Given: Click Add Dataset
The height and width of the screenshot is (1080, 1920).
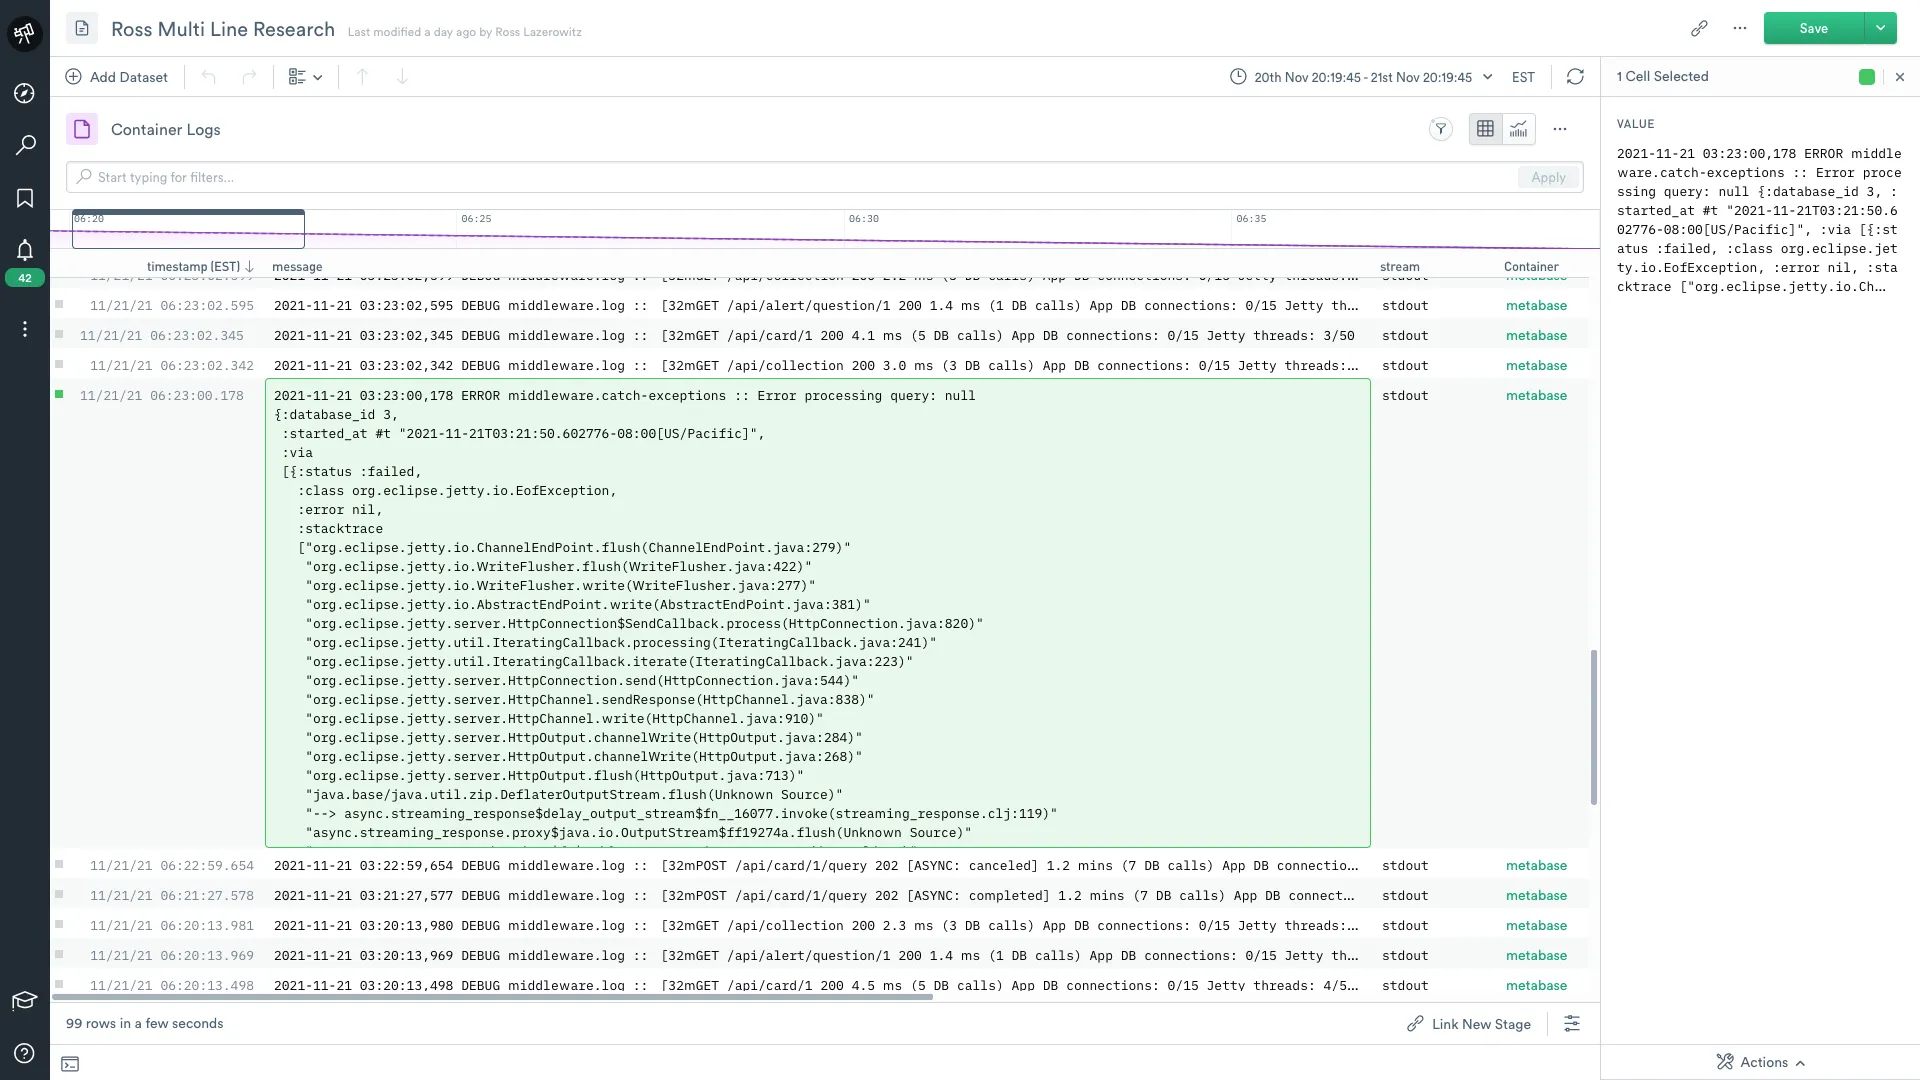Looking at the screenshot, I should [116, 77].
